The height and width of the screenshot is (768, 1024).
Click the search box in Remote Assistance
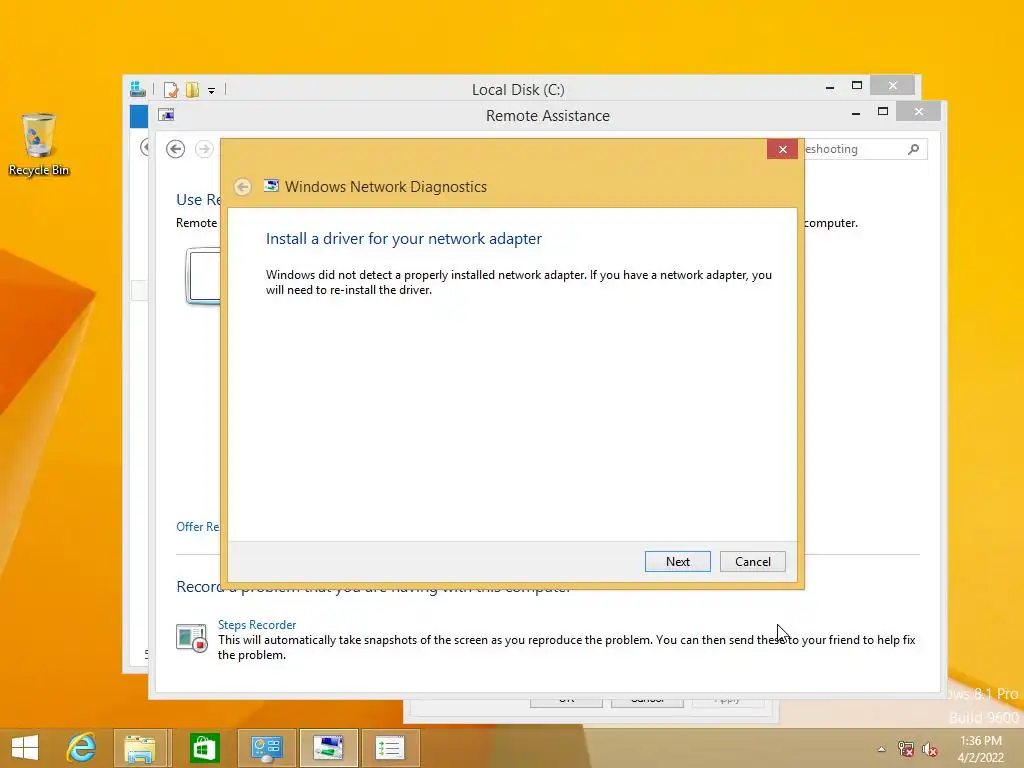tap(865, 149)
